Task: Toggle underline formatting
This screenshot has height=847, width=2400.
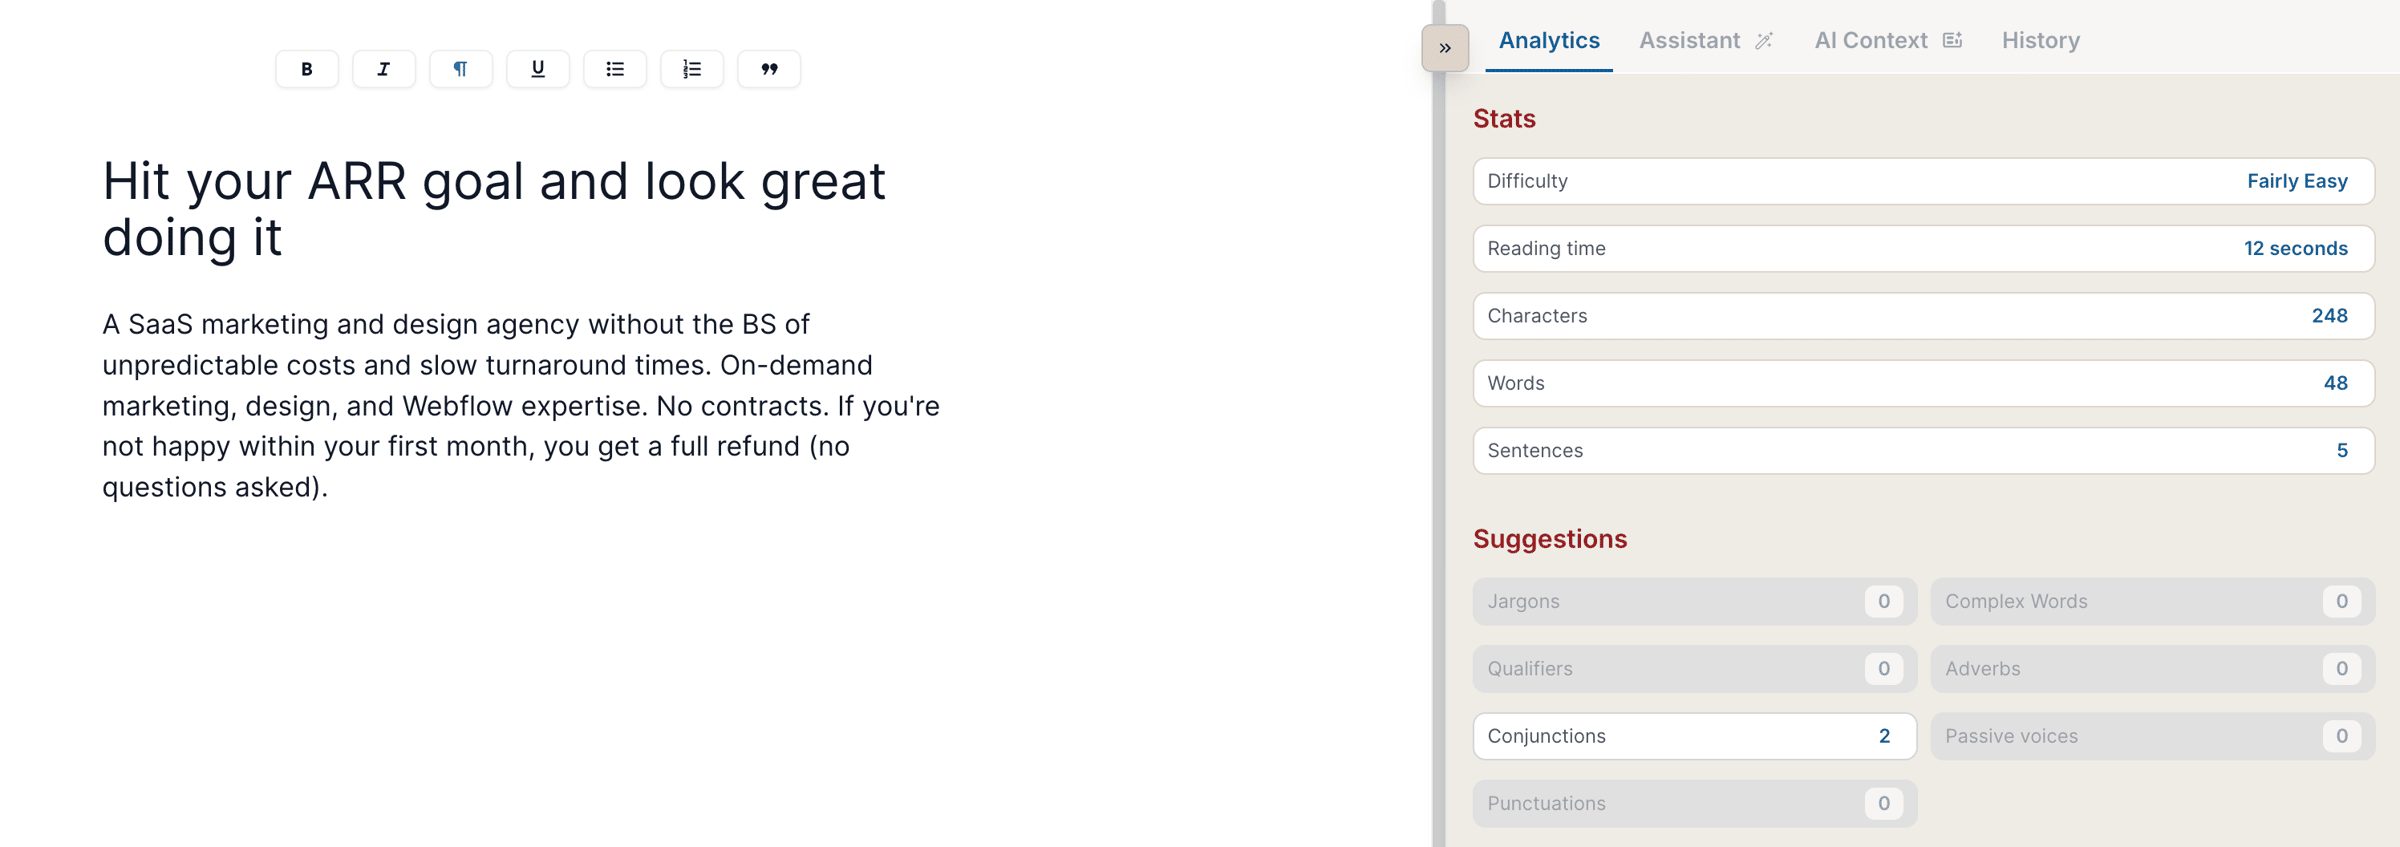Action: click(538, 69)
